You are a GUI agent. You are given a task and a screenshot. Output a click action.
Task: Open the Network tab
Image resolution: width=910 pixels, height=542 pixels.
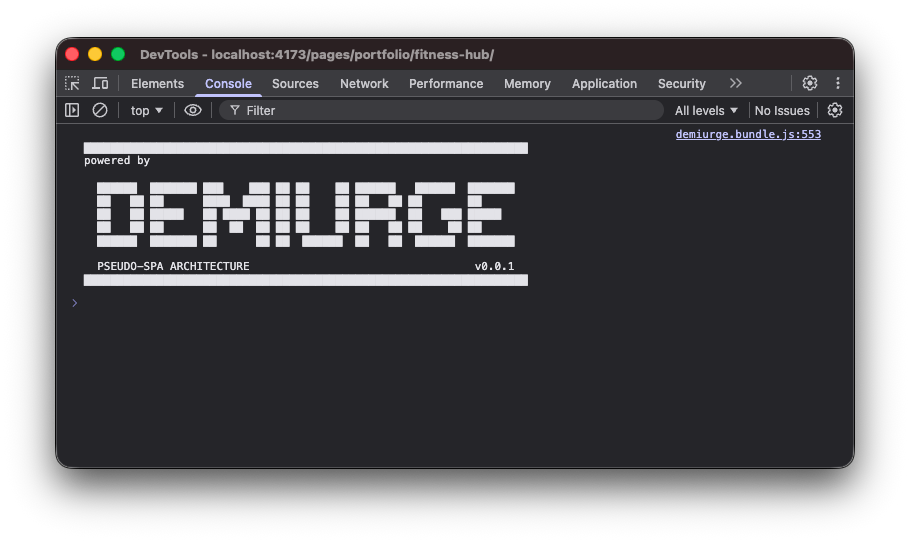(364, 84)
